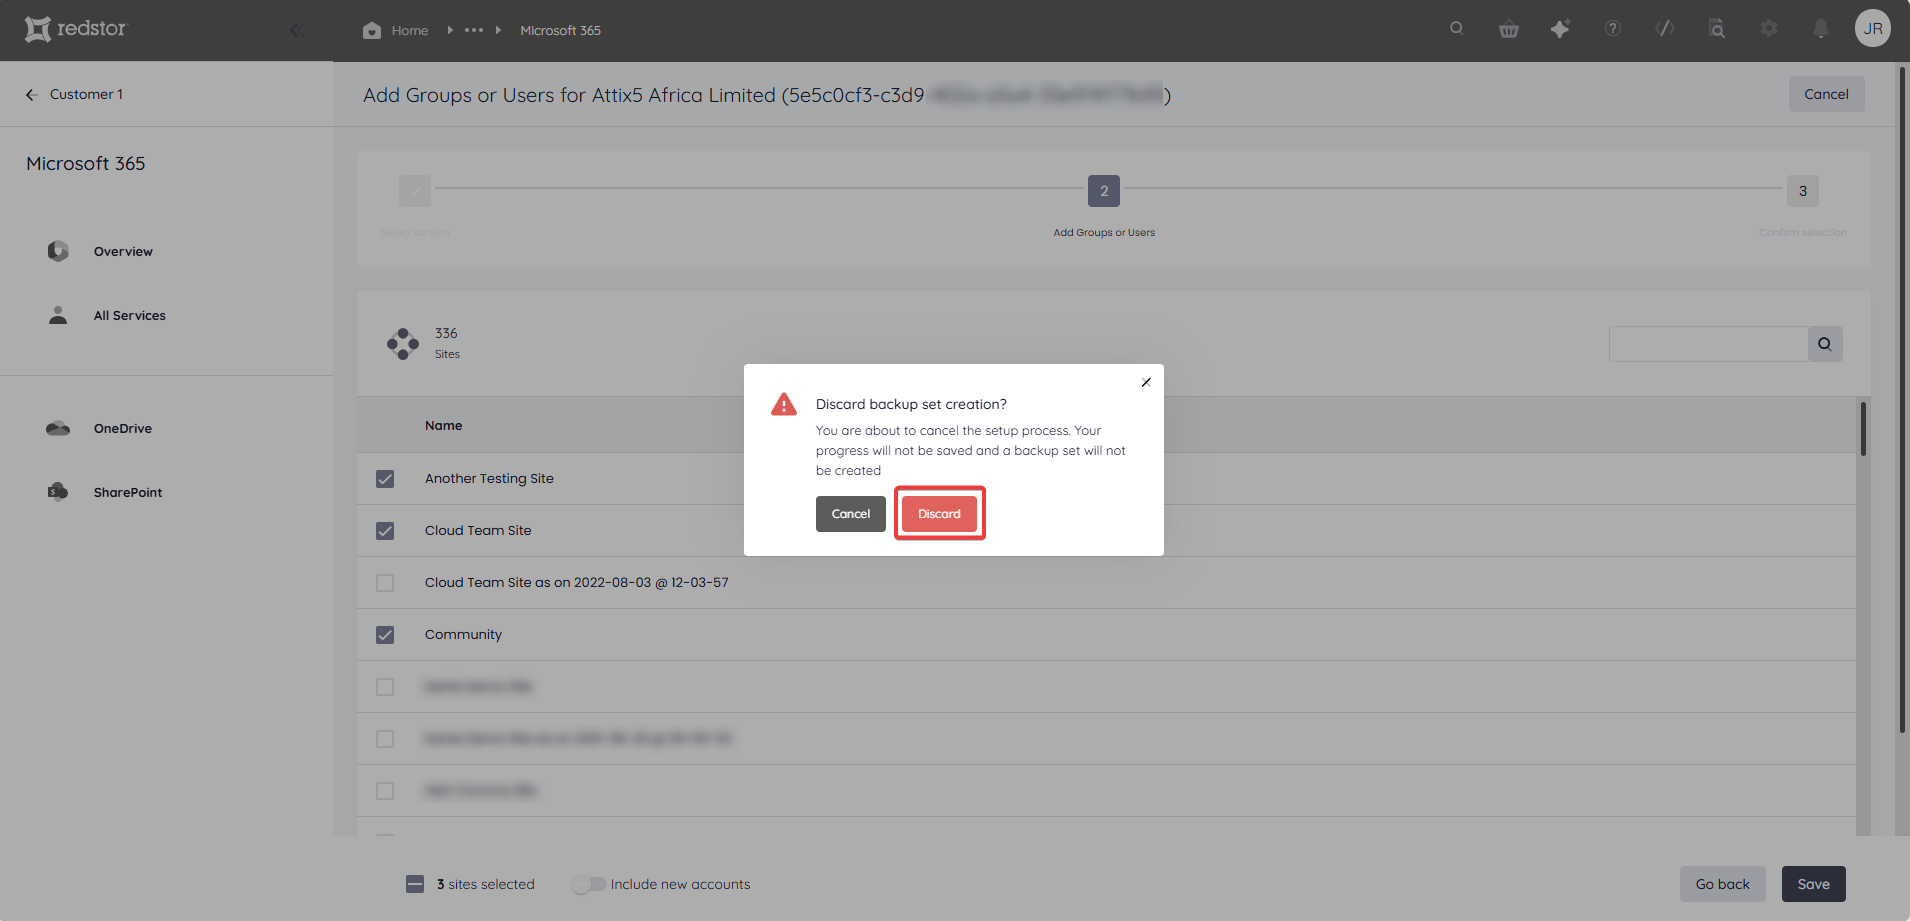Click the code slash icon
The height and width of the screenshot is (921, 1910).
[x=1665, y=28]
